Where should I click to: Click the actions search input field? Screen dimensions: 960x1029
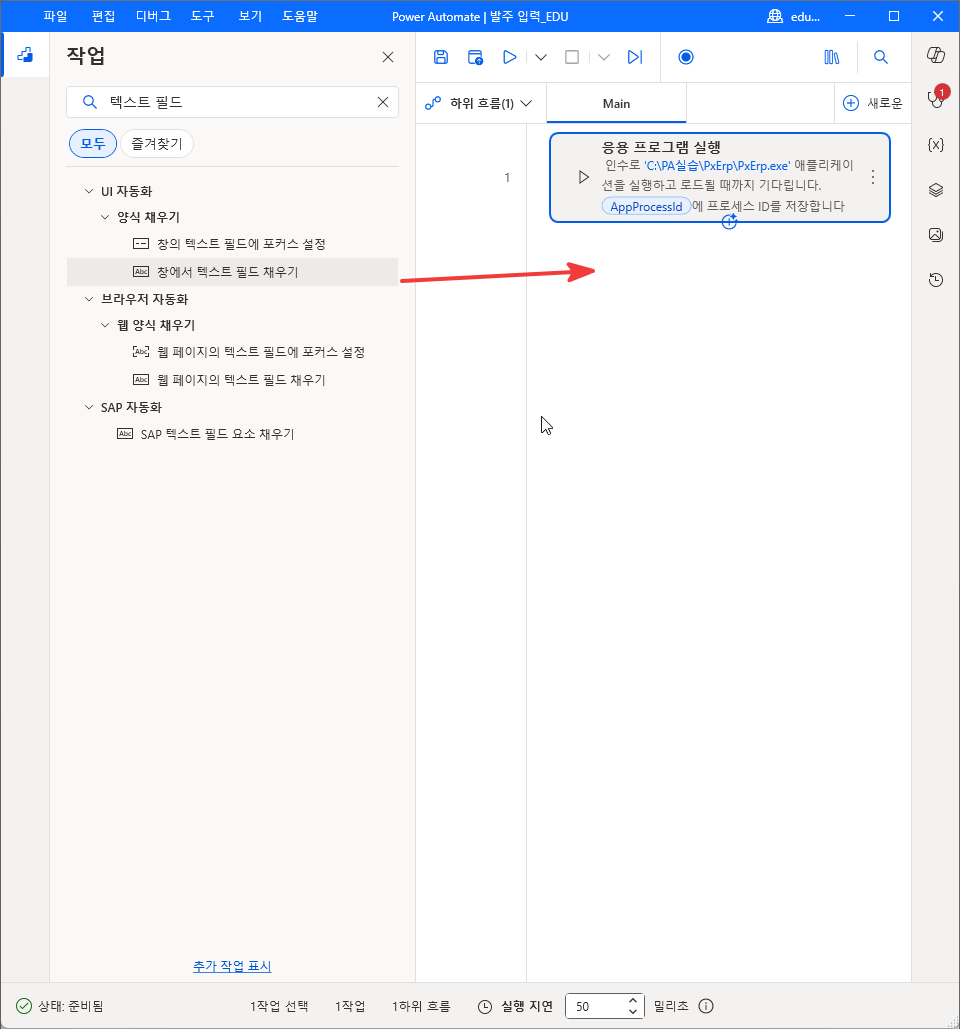(232, 102)
